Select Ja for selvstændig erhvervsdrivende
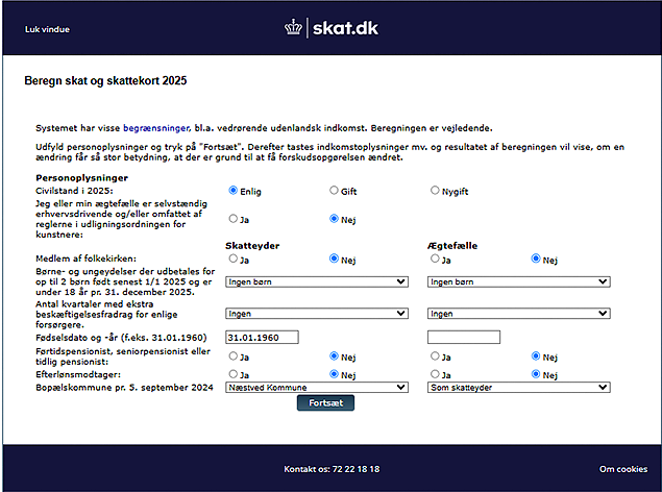Viewport: 662px width, 492px height. point(233,218)
